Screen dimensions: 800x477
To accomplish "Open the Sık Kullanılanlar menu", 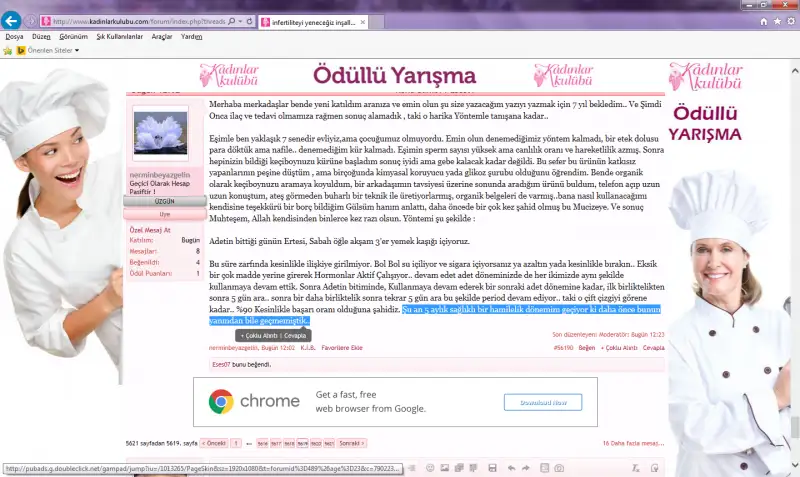I will coord(119,35).
